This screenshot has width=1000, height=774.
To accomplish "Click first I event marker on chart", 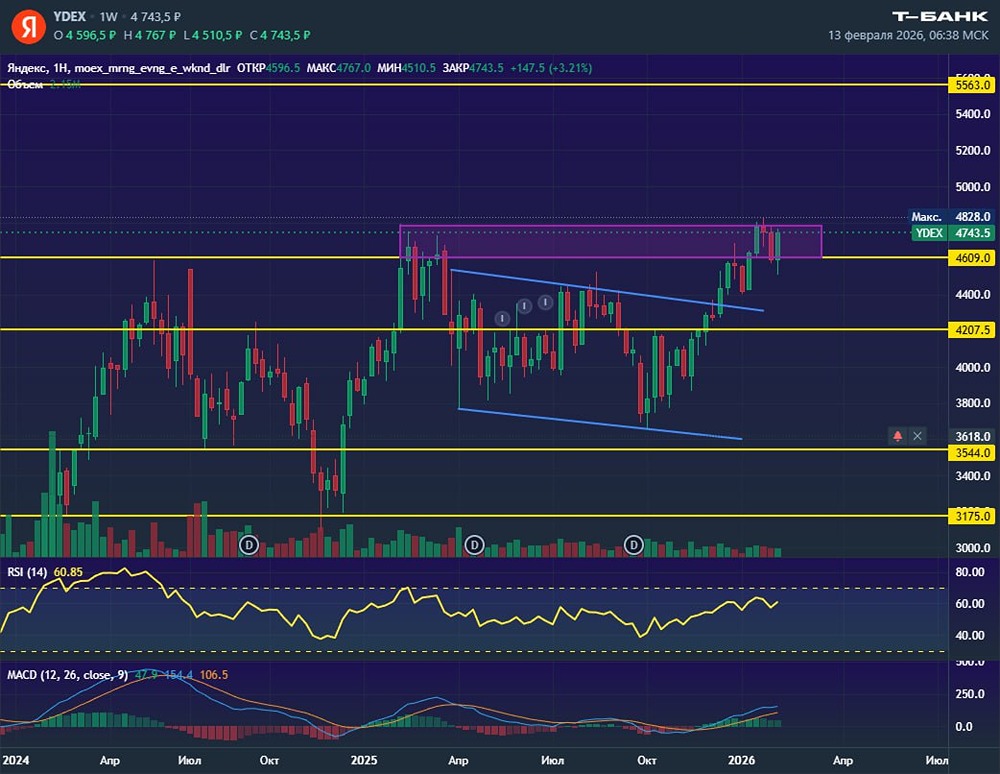I will click(x=502, y=318).
